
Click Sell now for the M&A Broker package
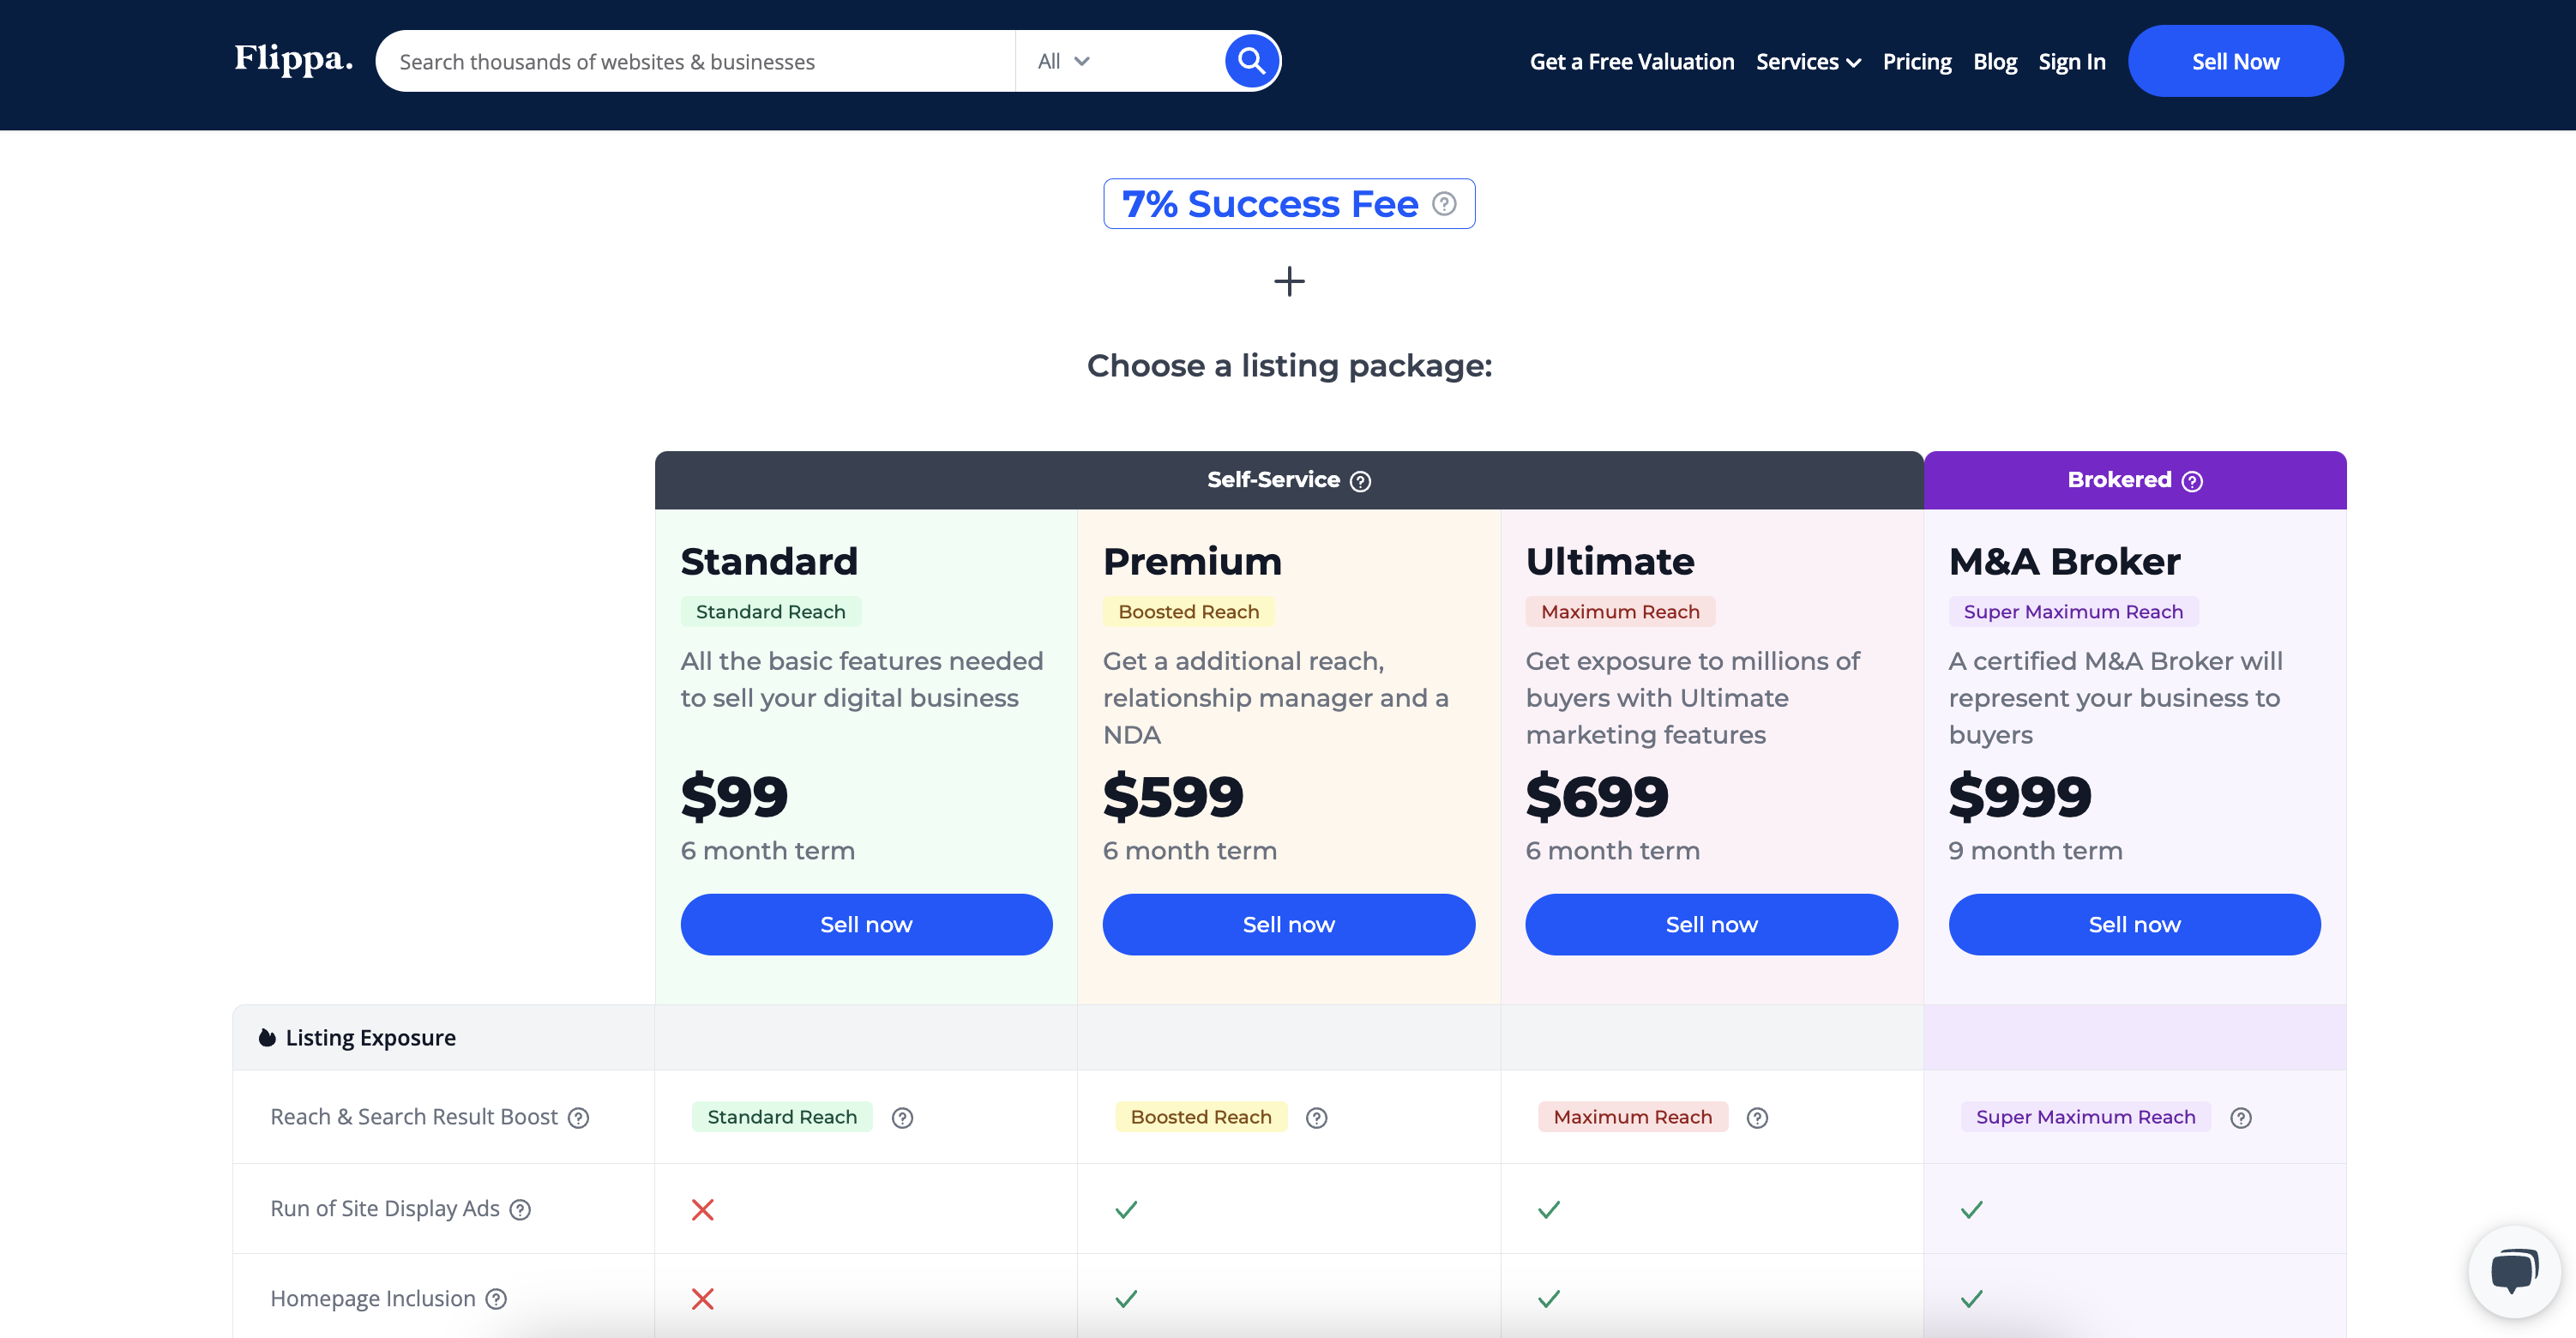[x=2134, y=924]
